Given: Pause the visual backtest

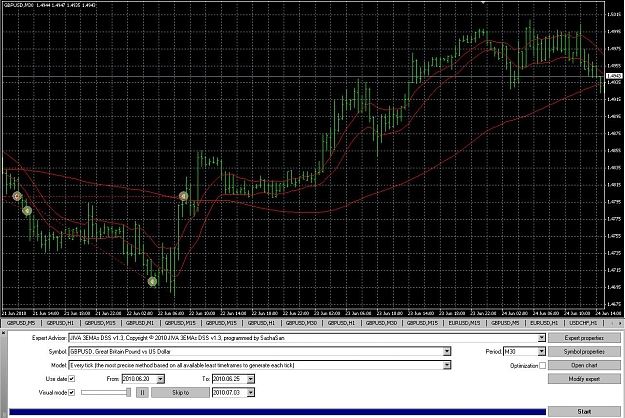Looking at the screenshot, I should [x=142, y=392].
